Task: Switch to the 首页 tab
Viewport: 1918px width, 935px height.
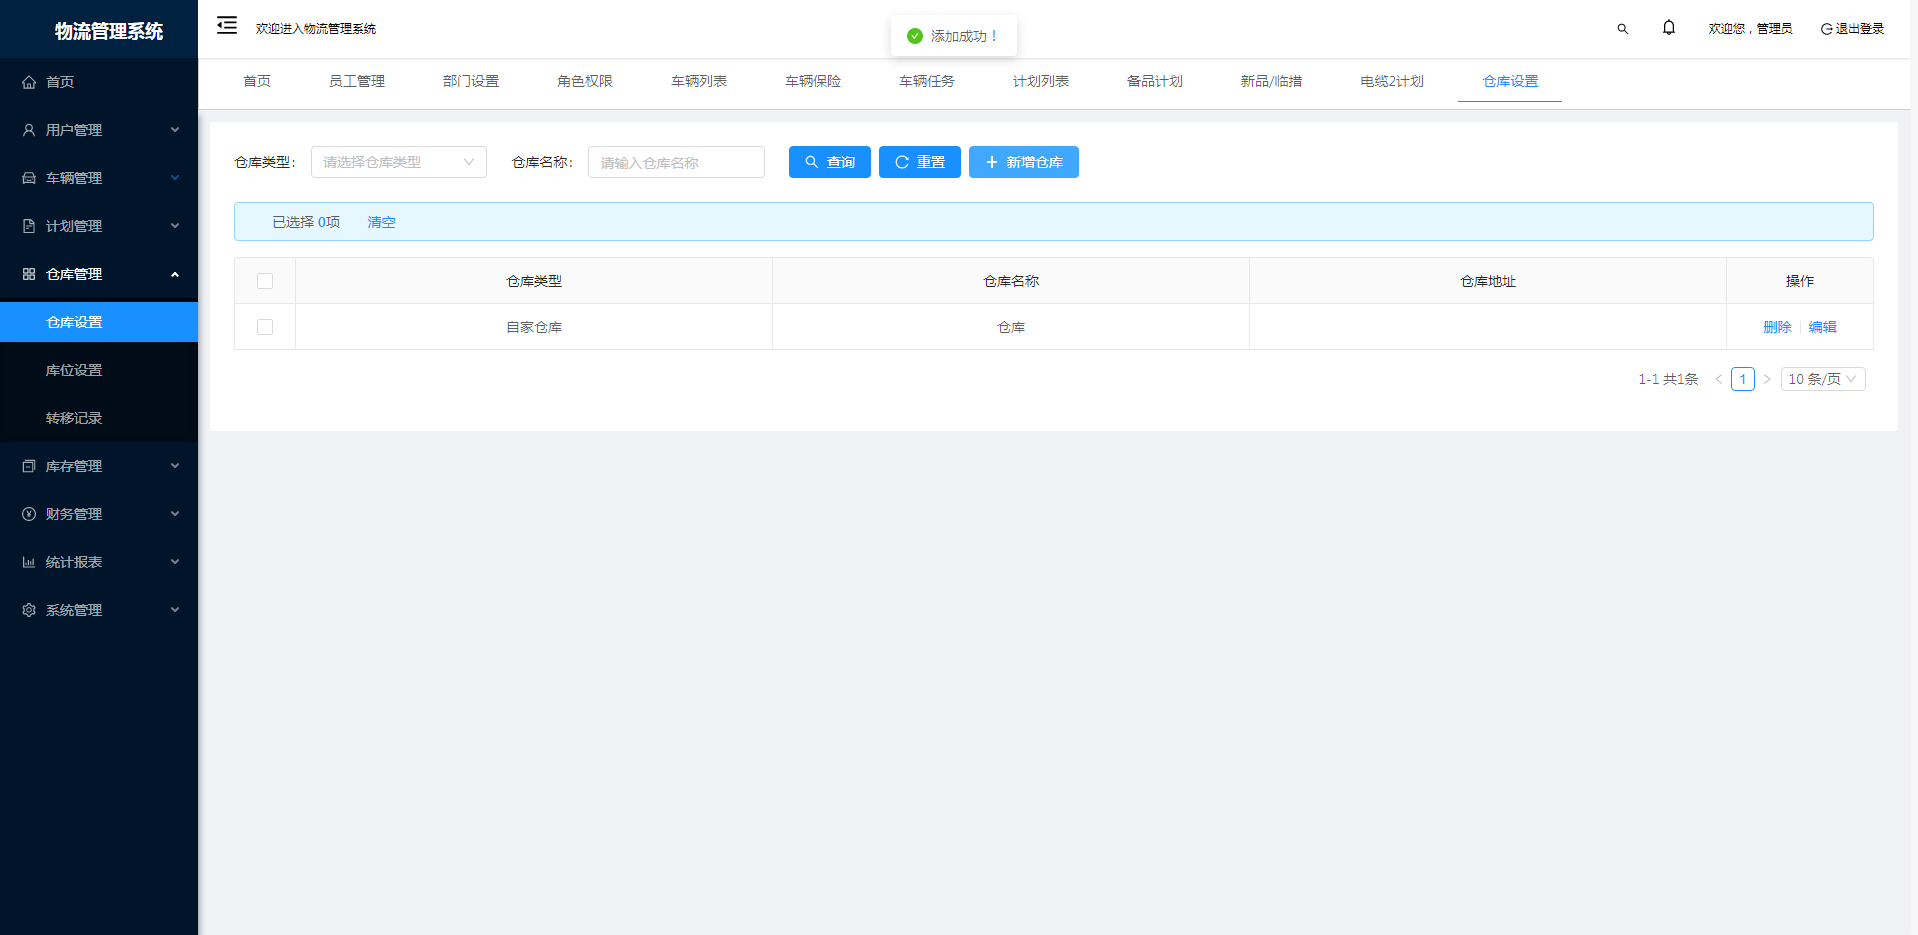Action: click(x=257, y=81)
